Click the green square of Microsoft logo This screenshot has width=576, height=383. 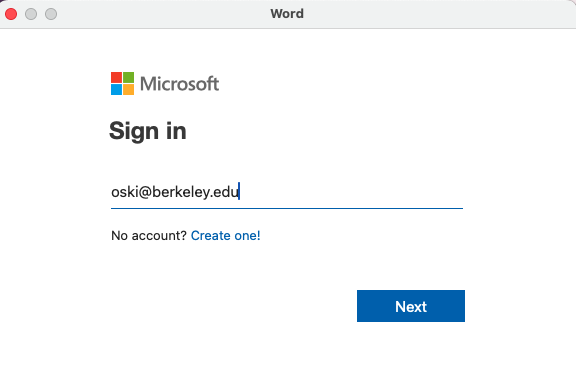128,77
